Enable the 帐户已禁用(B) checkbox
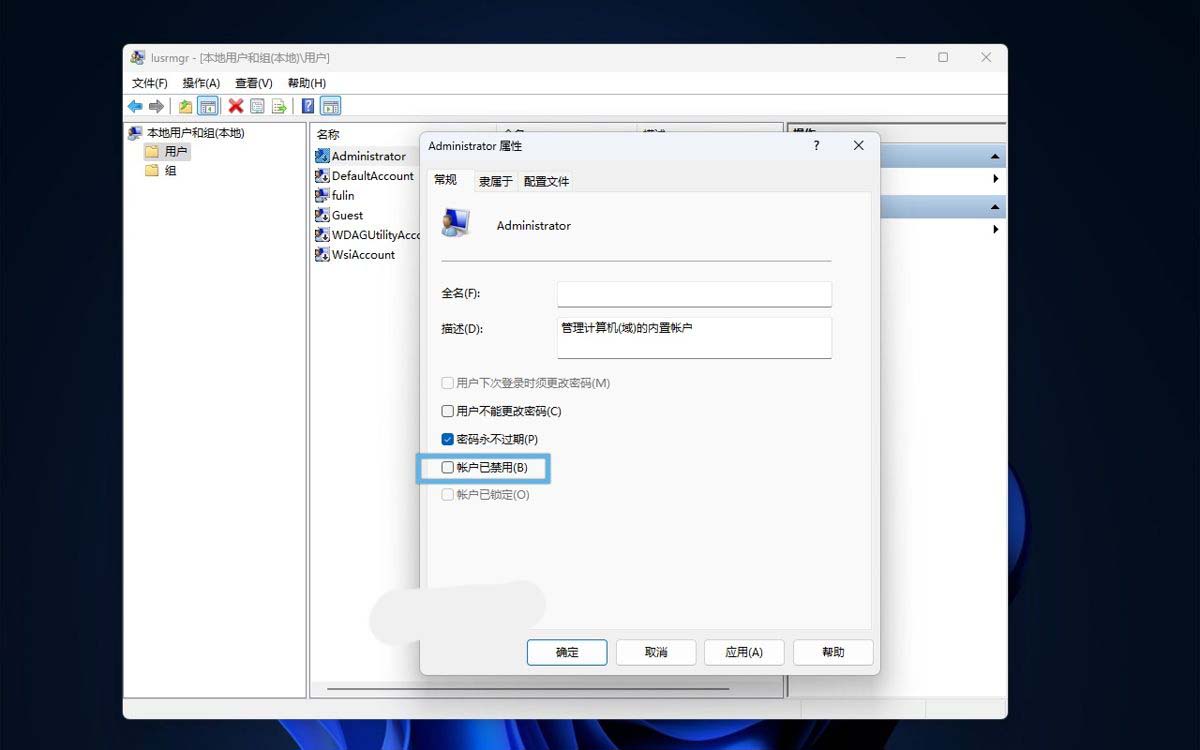This screenshot has height=750, width=1200. tap(447, 467)
